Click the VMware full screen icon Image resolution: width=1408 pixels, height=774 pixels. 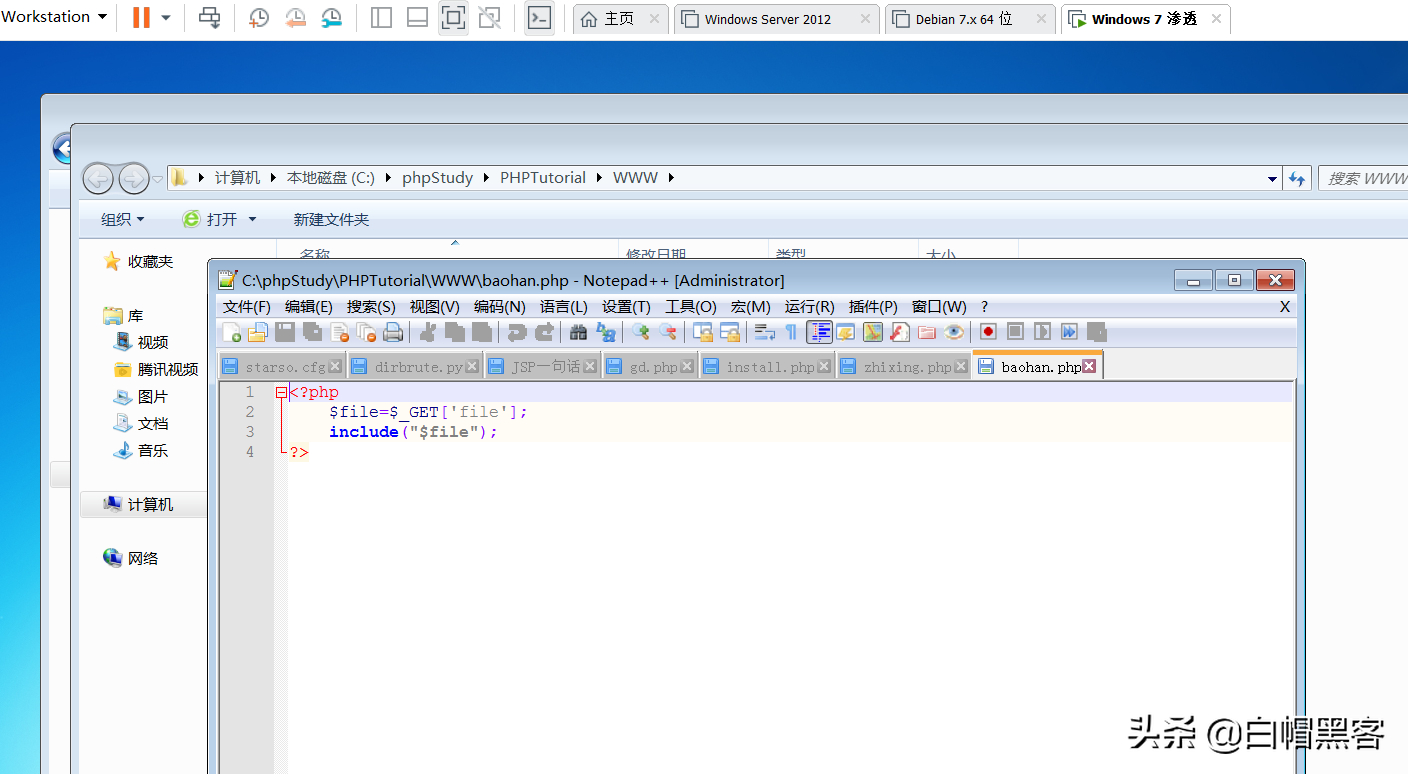pyautogui.click(x=453, y=17)
